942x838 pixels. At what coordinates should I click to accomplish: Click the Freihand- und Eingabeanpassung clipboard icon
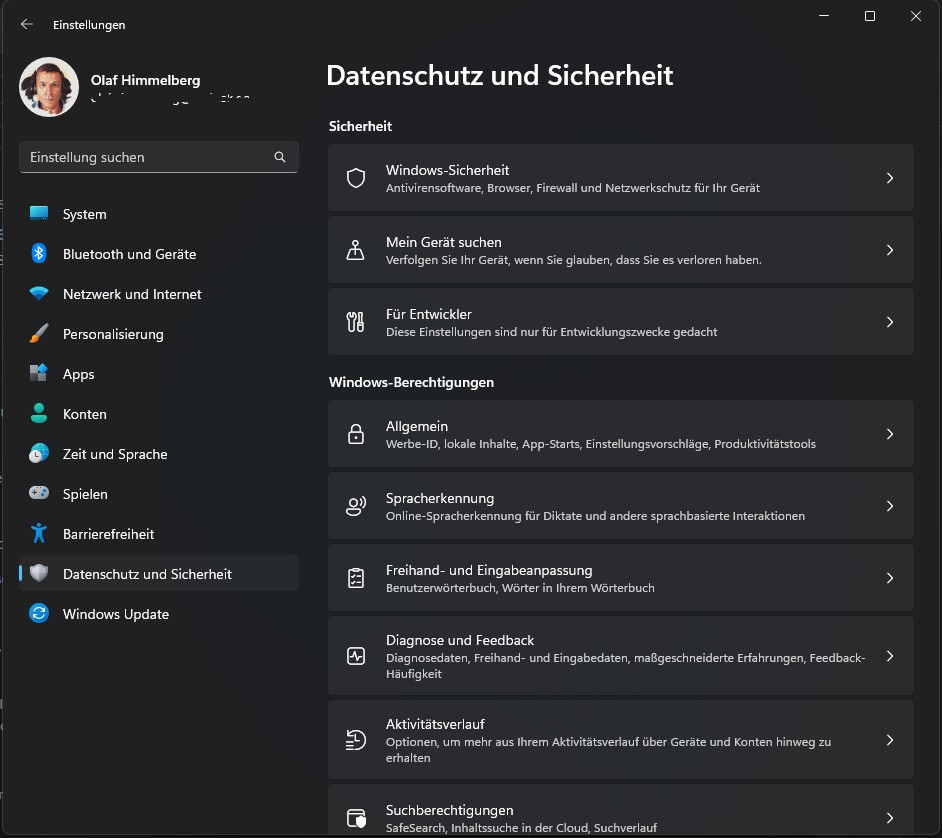356,578
